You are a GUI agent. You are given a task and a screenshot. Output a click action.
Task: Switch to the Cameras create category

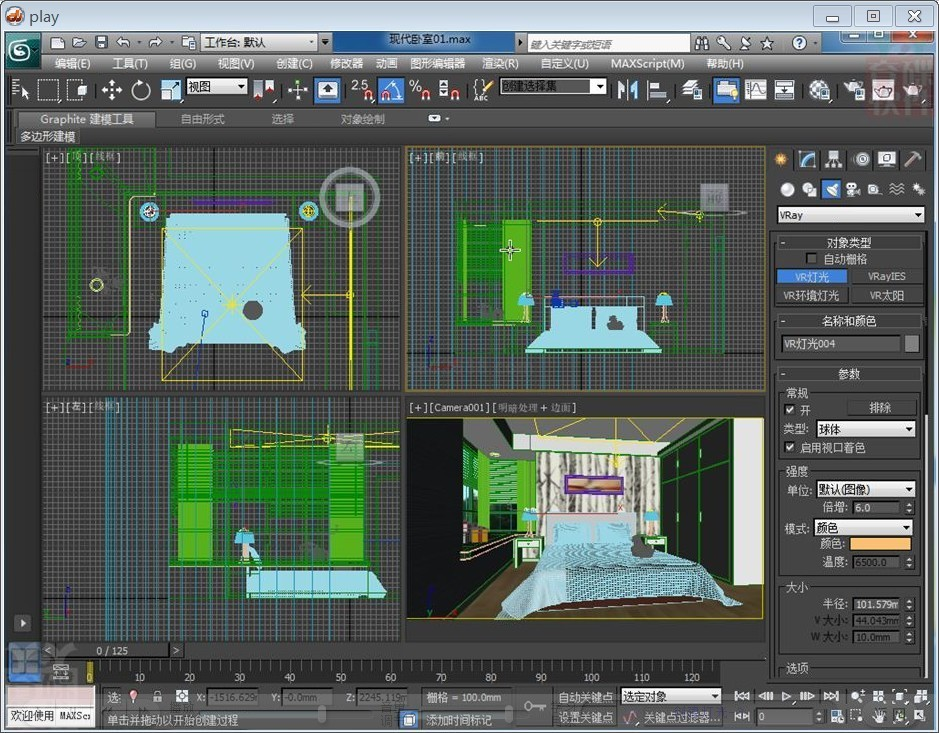(x=852, y=189)
